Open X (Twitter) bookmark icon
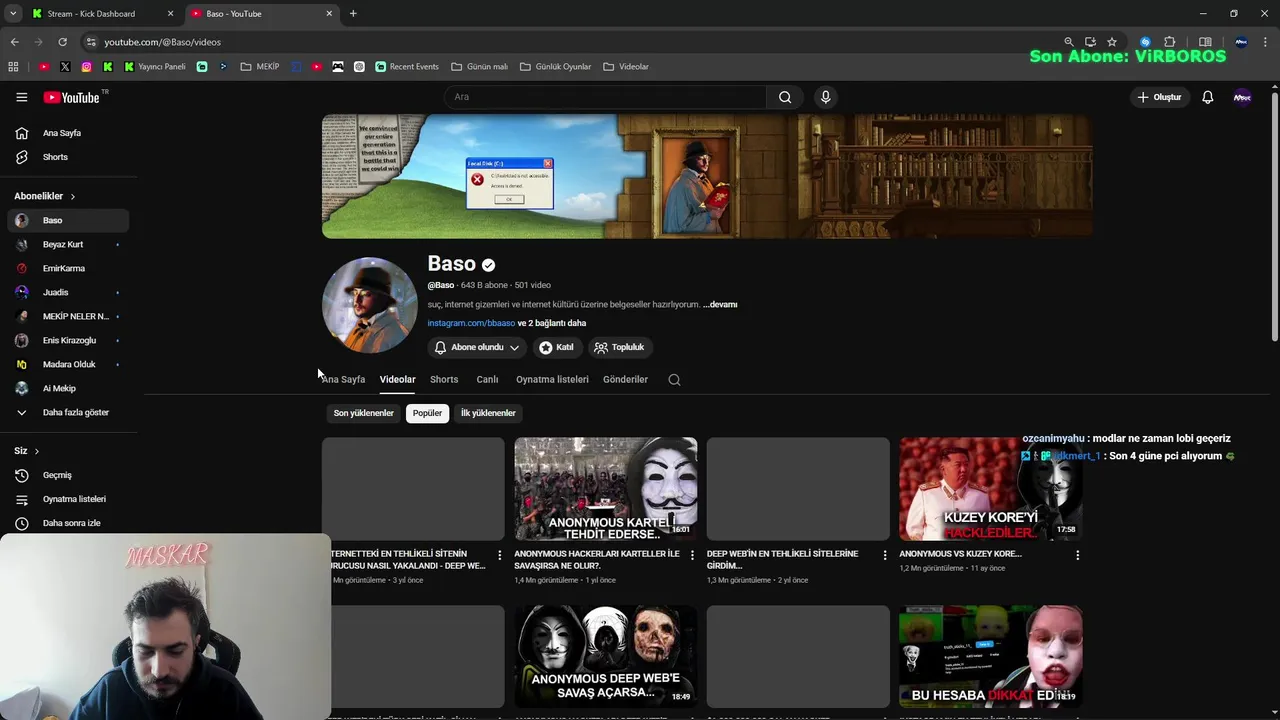The width and height of the screenshot is (1280, 720). point(65,67)
